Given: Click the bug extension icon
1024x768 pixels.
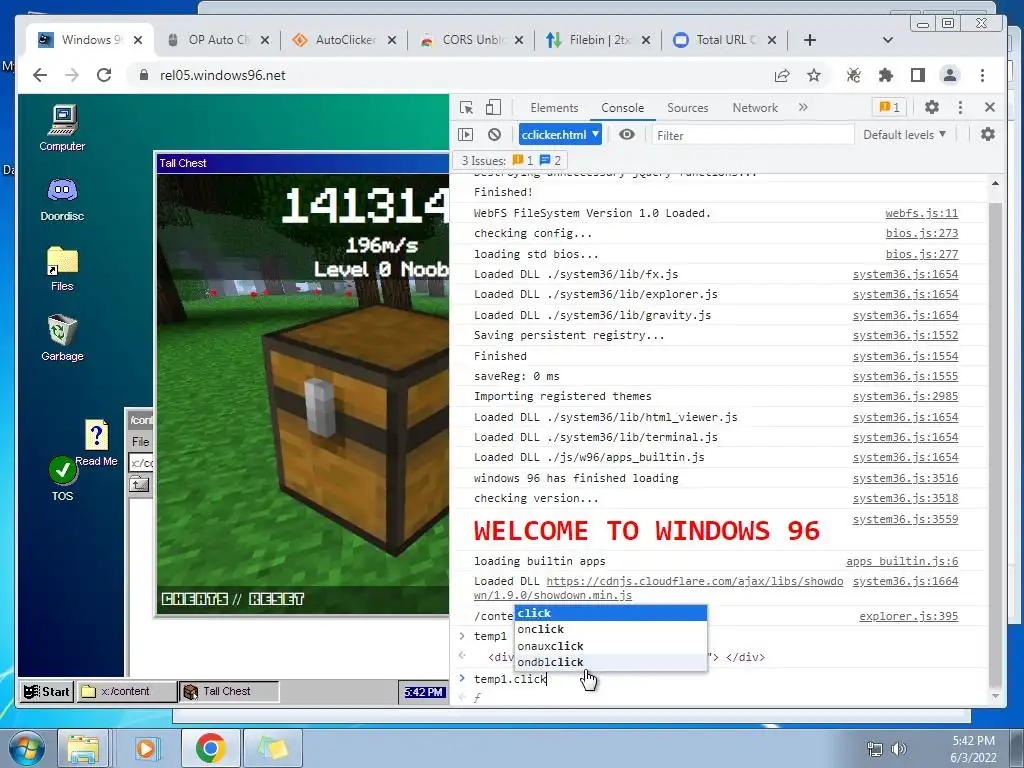Looking at the screenshot, I should (x=853, y=75).
